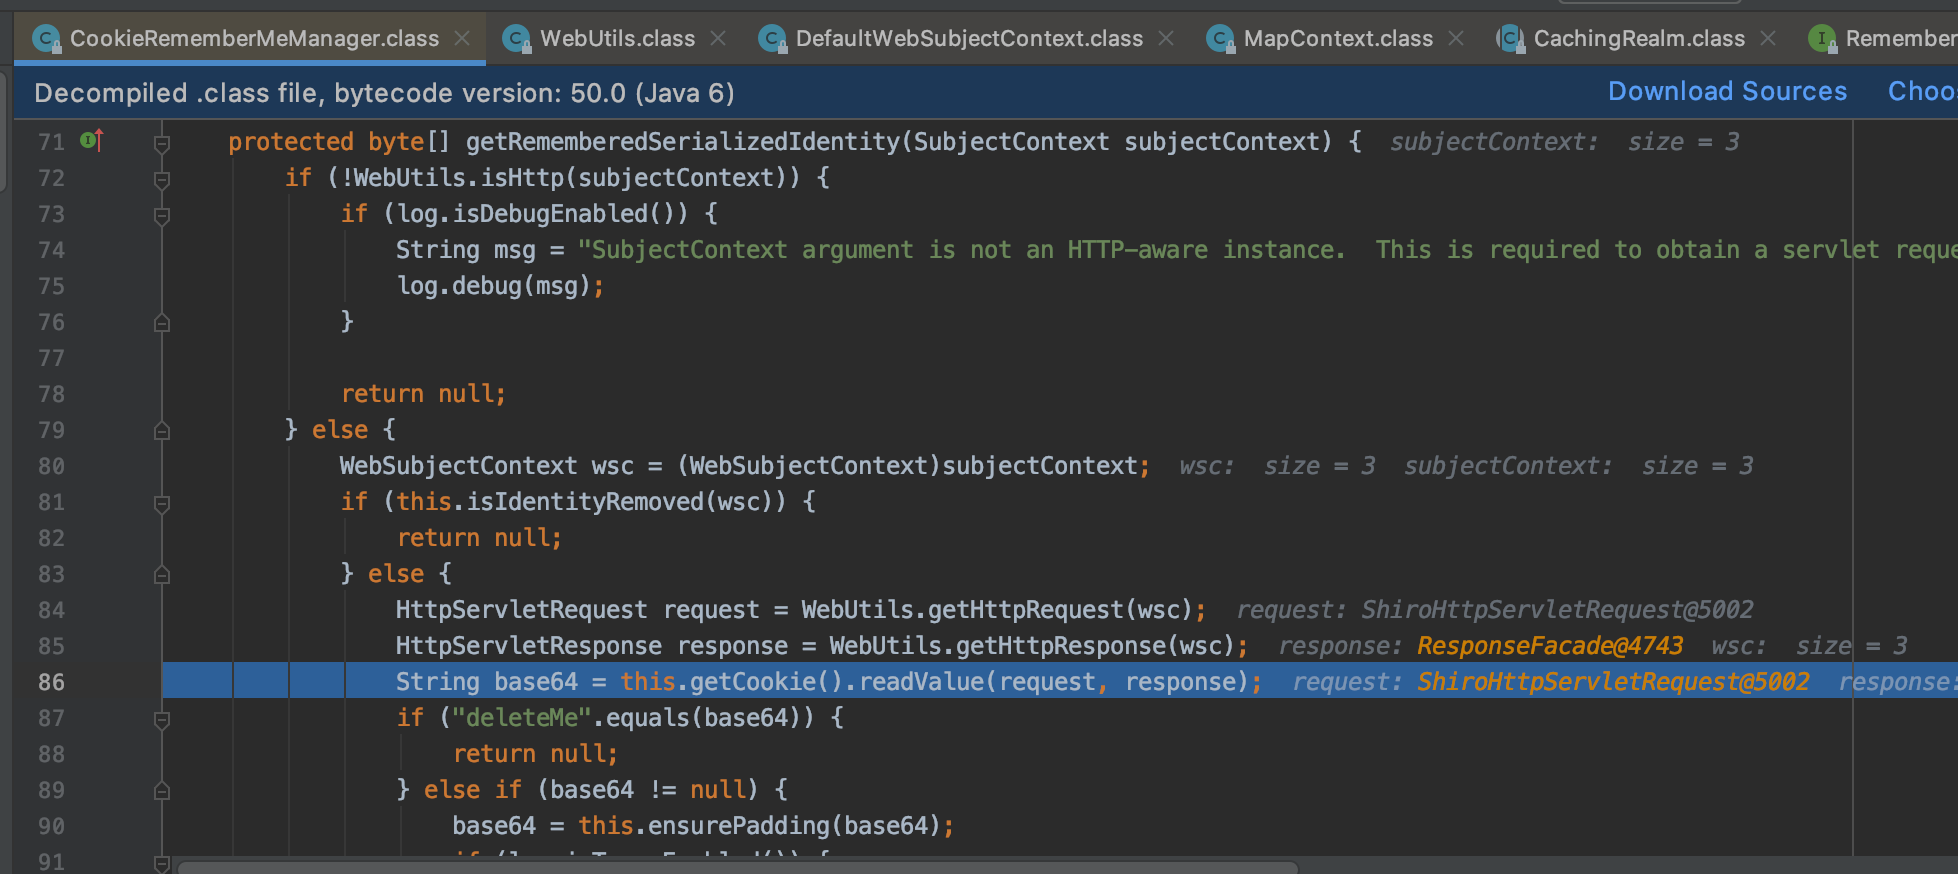This screenshot has height=874, width=1958.
Task: Collapse method fold marker at line 71
Action: tap(162, 143)
